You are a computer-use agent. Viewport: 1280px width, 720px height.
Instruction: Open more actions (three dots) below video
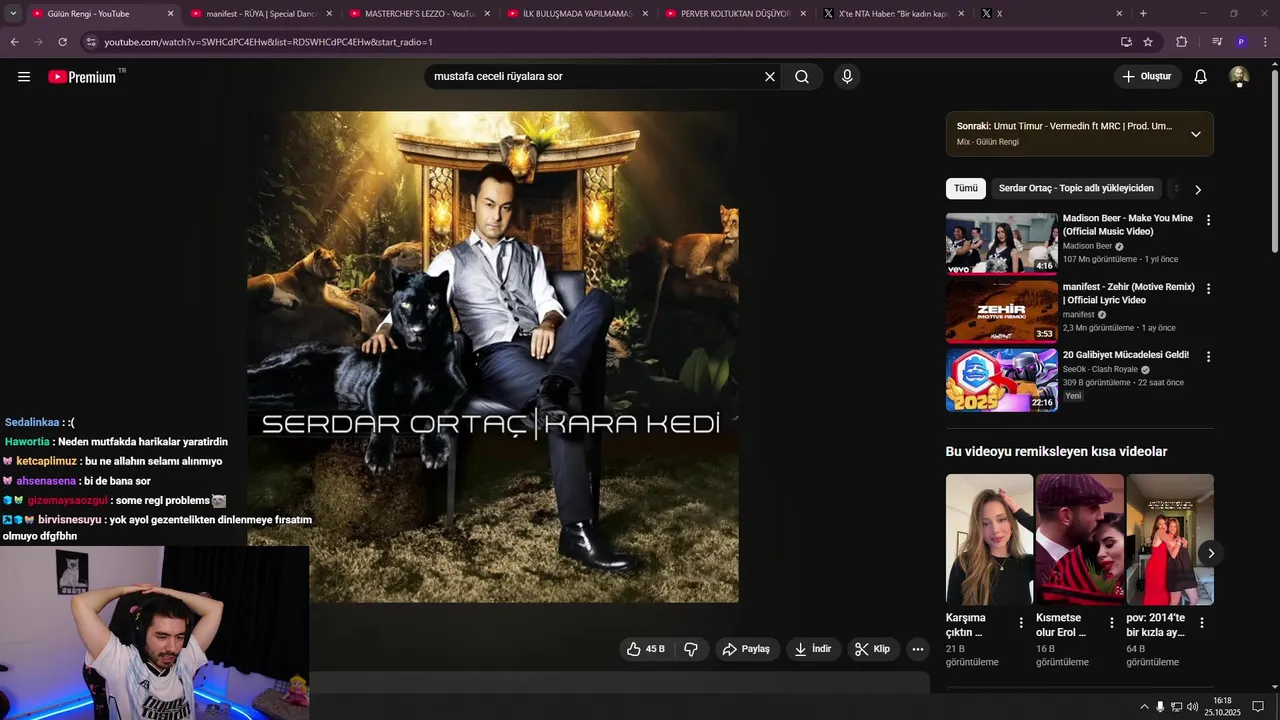tap(917, 649)
